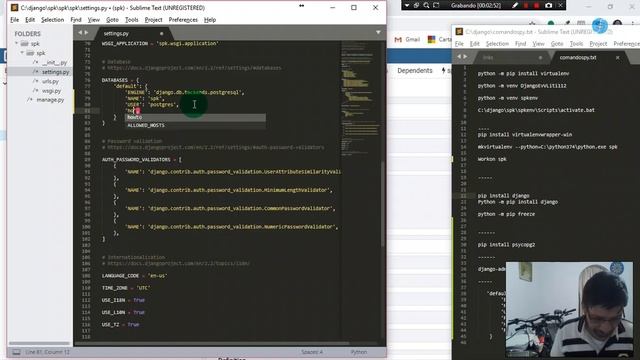Open the Dependents tab in browser page
The width and height of the screenshot is (640, 360).
(x=415, y=70)
